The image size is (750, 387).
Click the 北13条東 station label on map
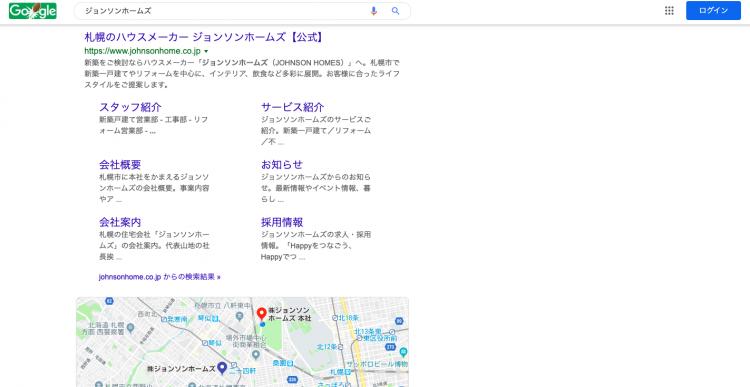pyautogui.click(x=367, y=332)
